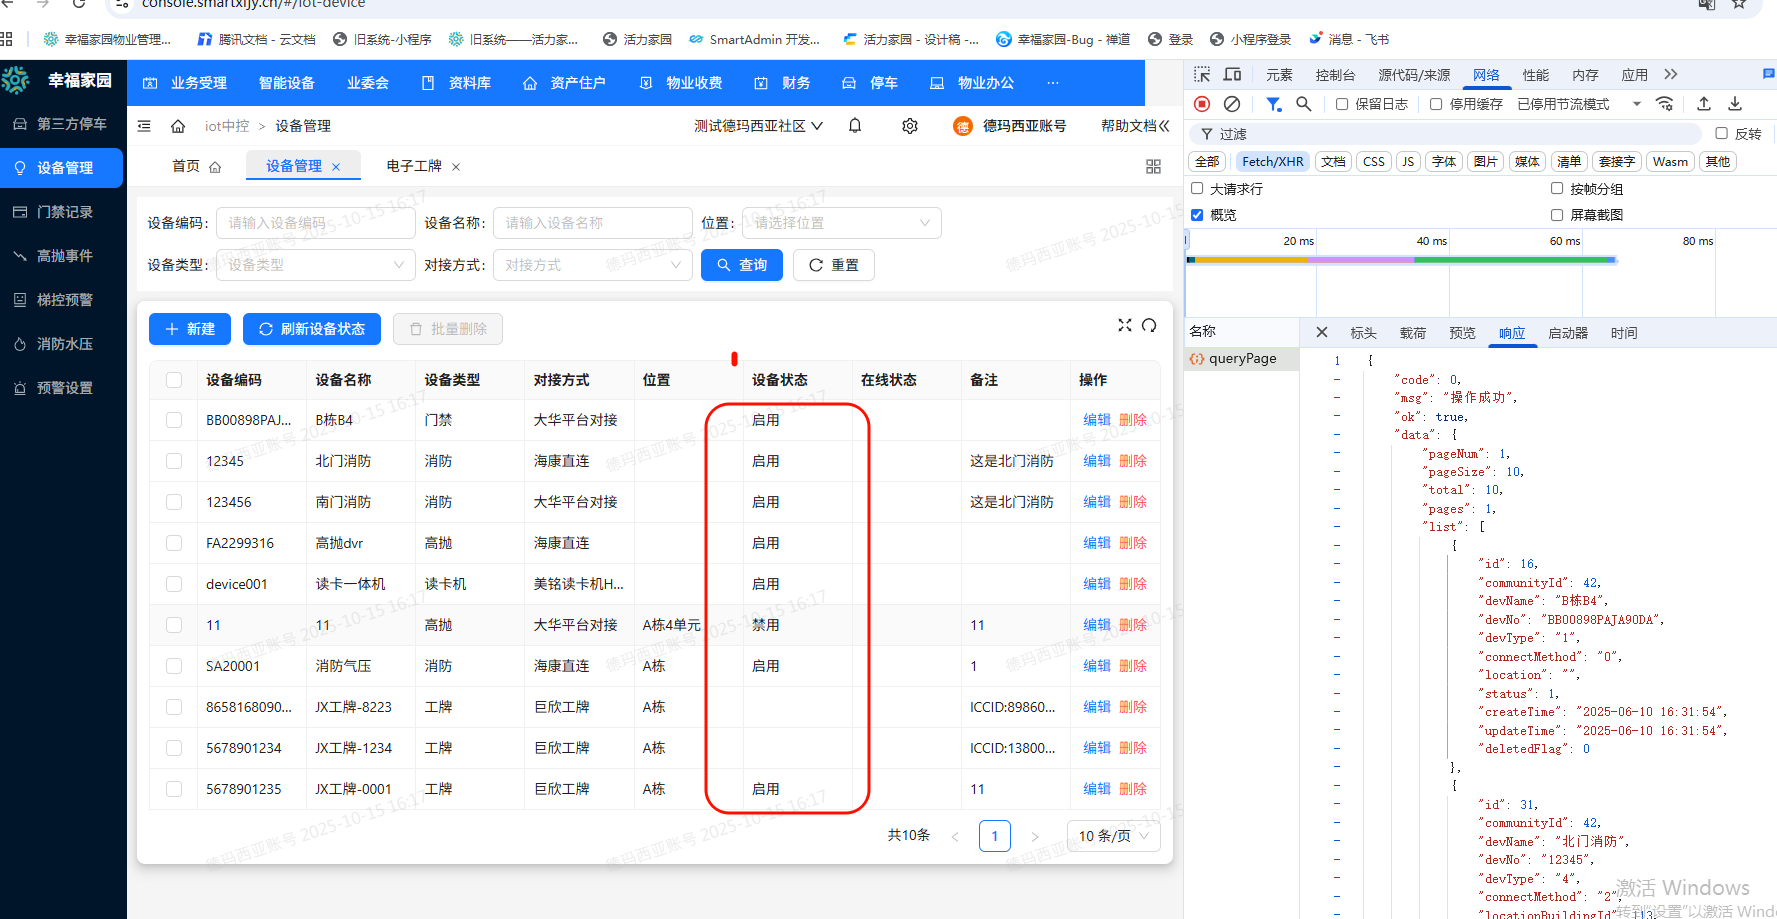Click the 新建 button above the table

pyautogui.click(x=189, y=328)
